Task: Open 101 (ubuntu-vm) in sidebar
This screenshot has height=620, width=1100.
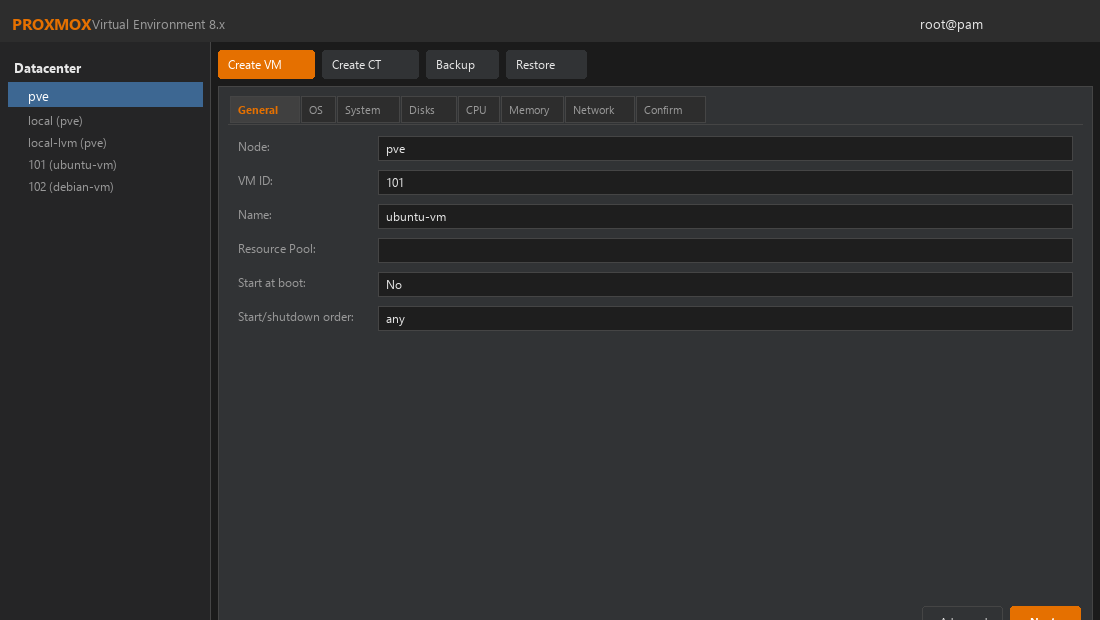Action: click(x=72, y=165)
